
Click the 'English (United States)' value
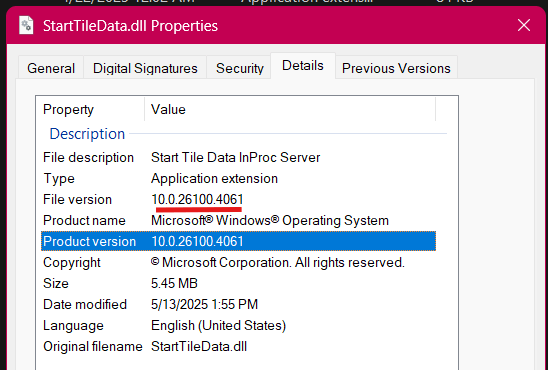[x=218, y=325]
